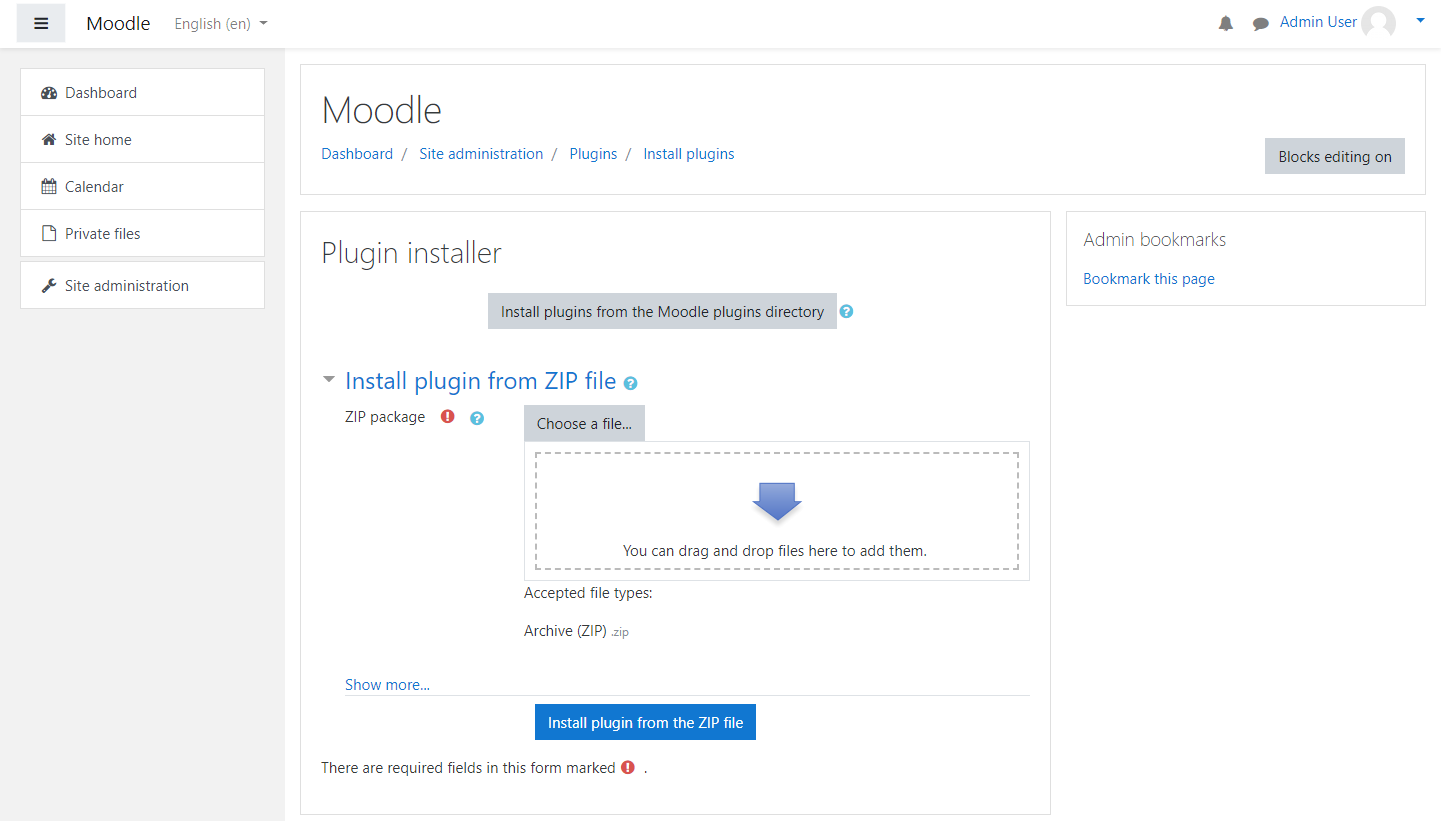Image resolution: width=1441 pixels, height=821 pixels.
Task: Click the Admin bookmarks block title
Action: pyautogui.click(x=1154, y=240)
